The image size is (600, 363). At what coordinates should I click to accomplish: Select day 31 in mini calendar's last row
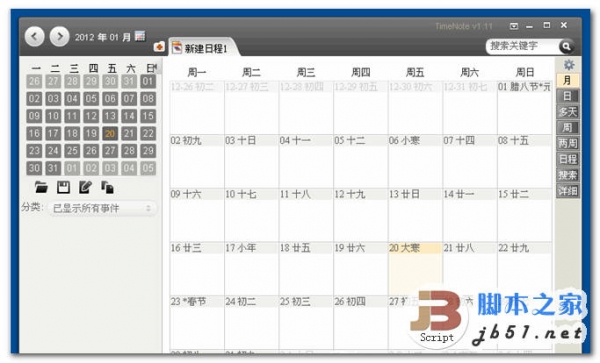(53, 168)
